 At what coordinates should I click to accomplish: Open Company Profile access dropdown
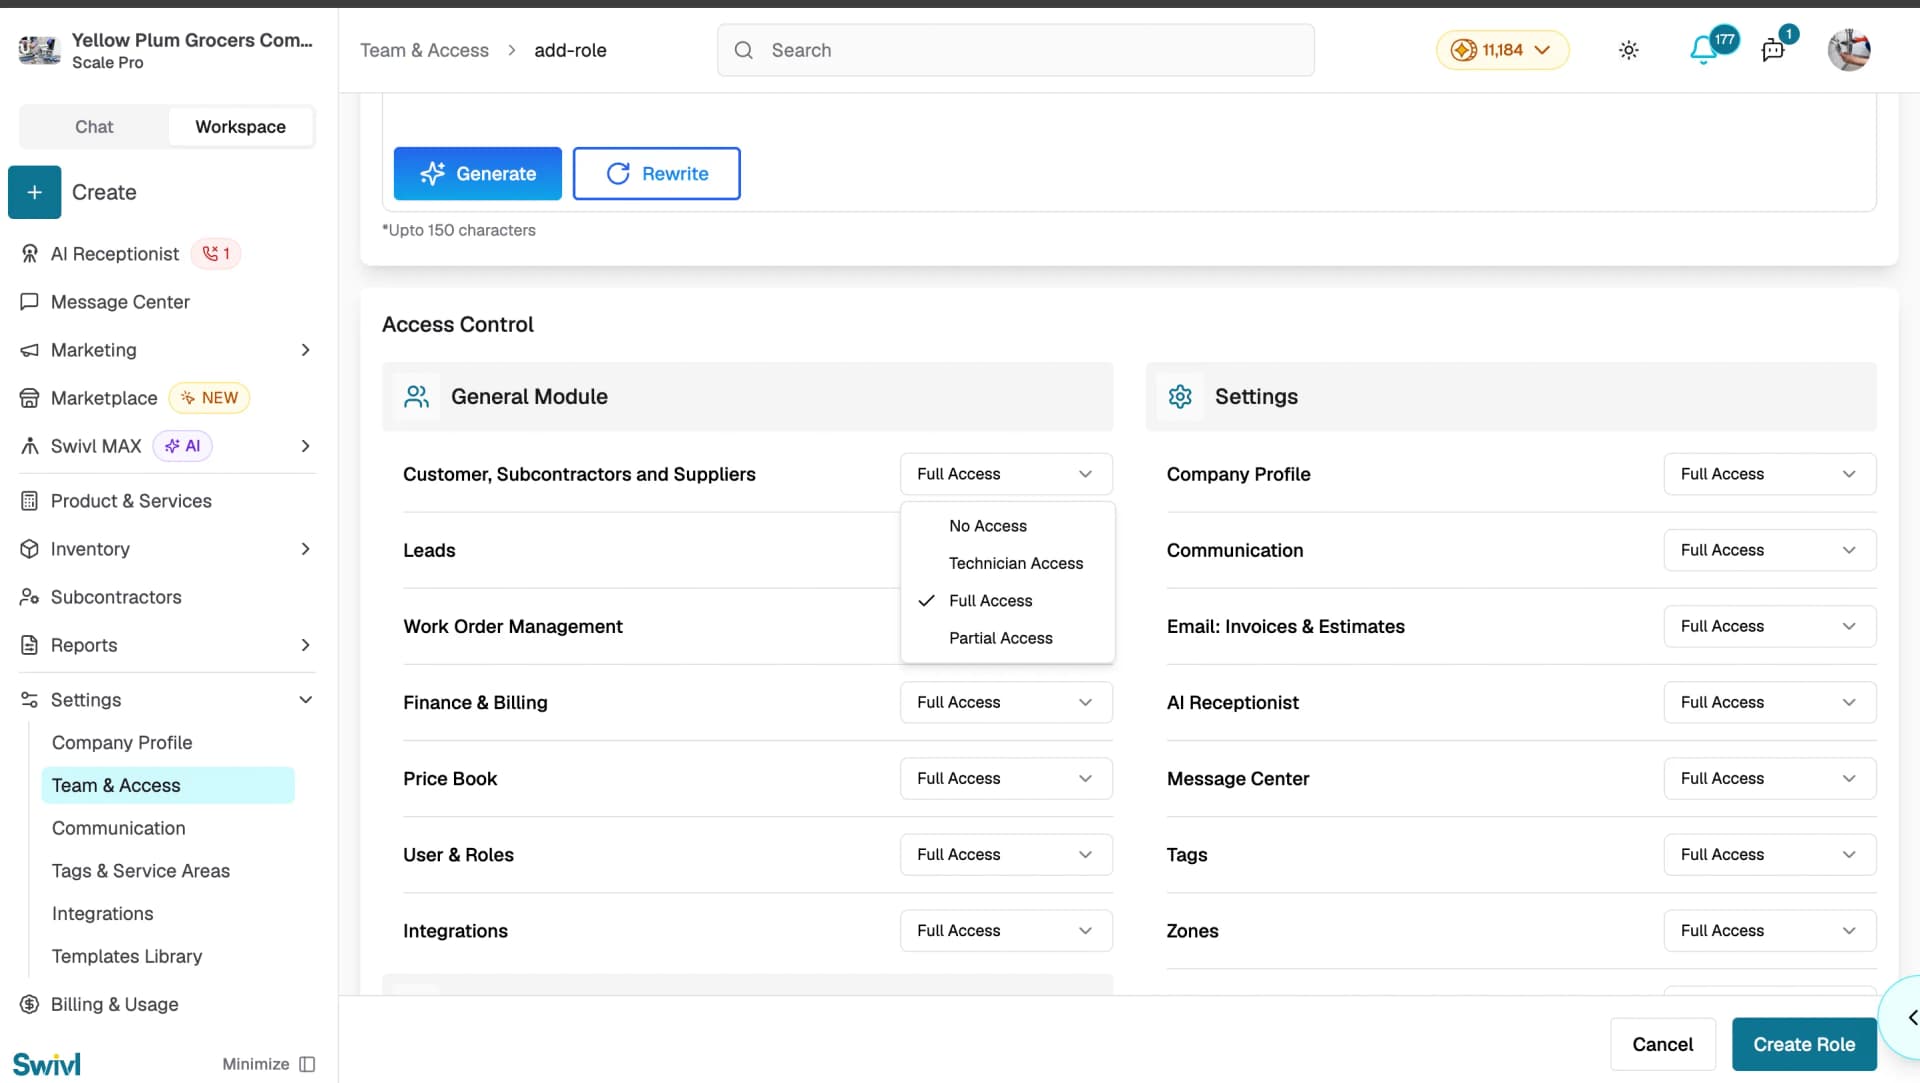click(1770, 474)
